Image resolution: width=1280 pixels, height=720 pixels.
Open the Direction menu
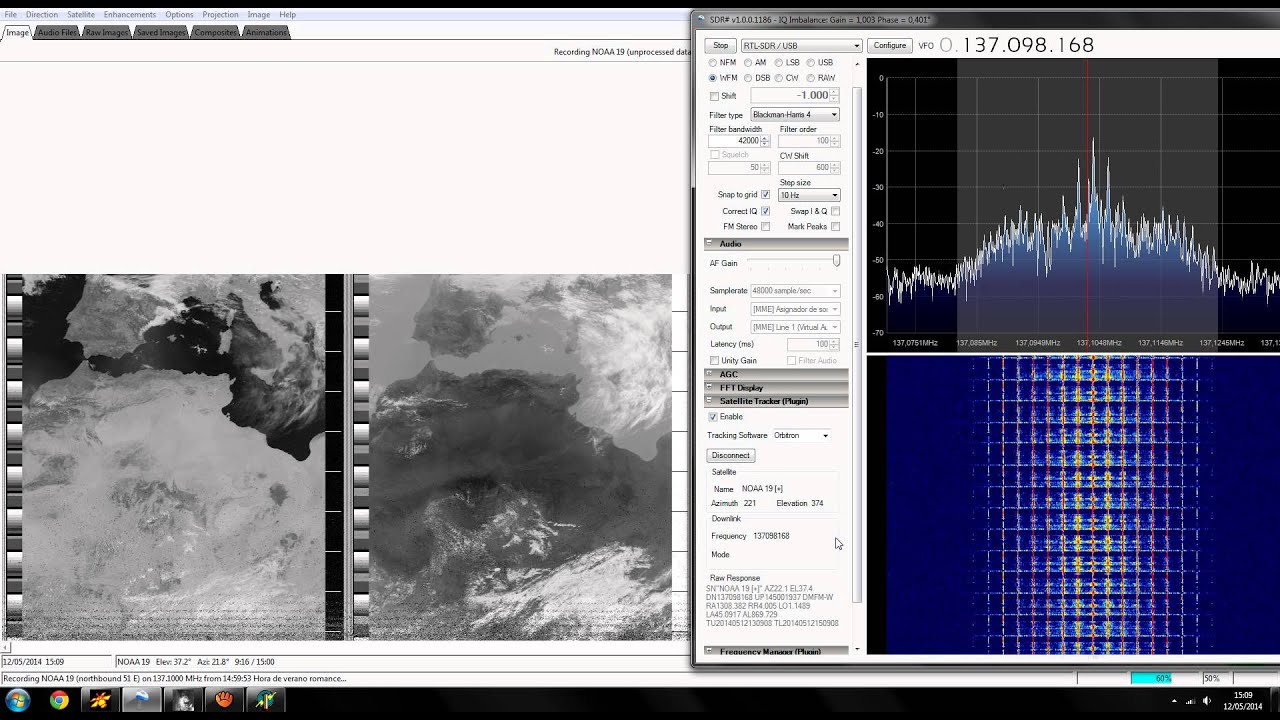tap(42, 15)
